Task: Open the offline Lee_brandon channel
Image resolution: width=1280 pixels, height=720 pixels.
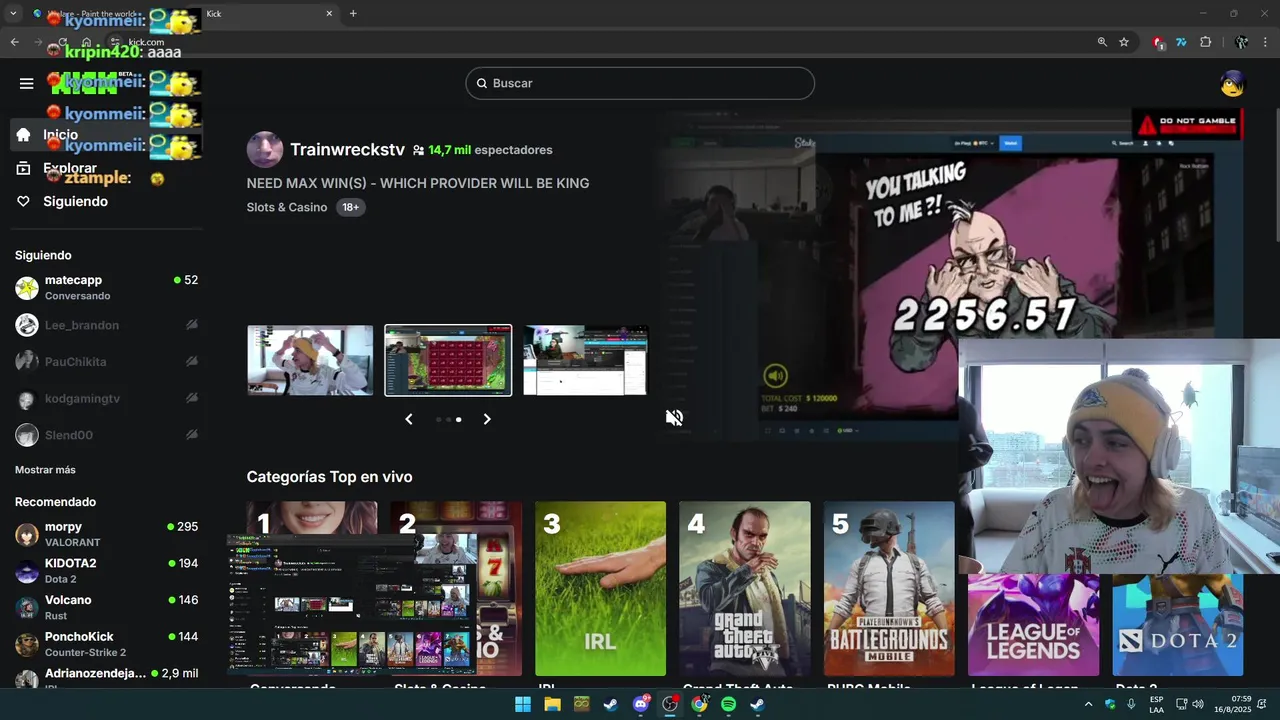Action: [x=105, y=325]
